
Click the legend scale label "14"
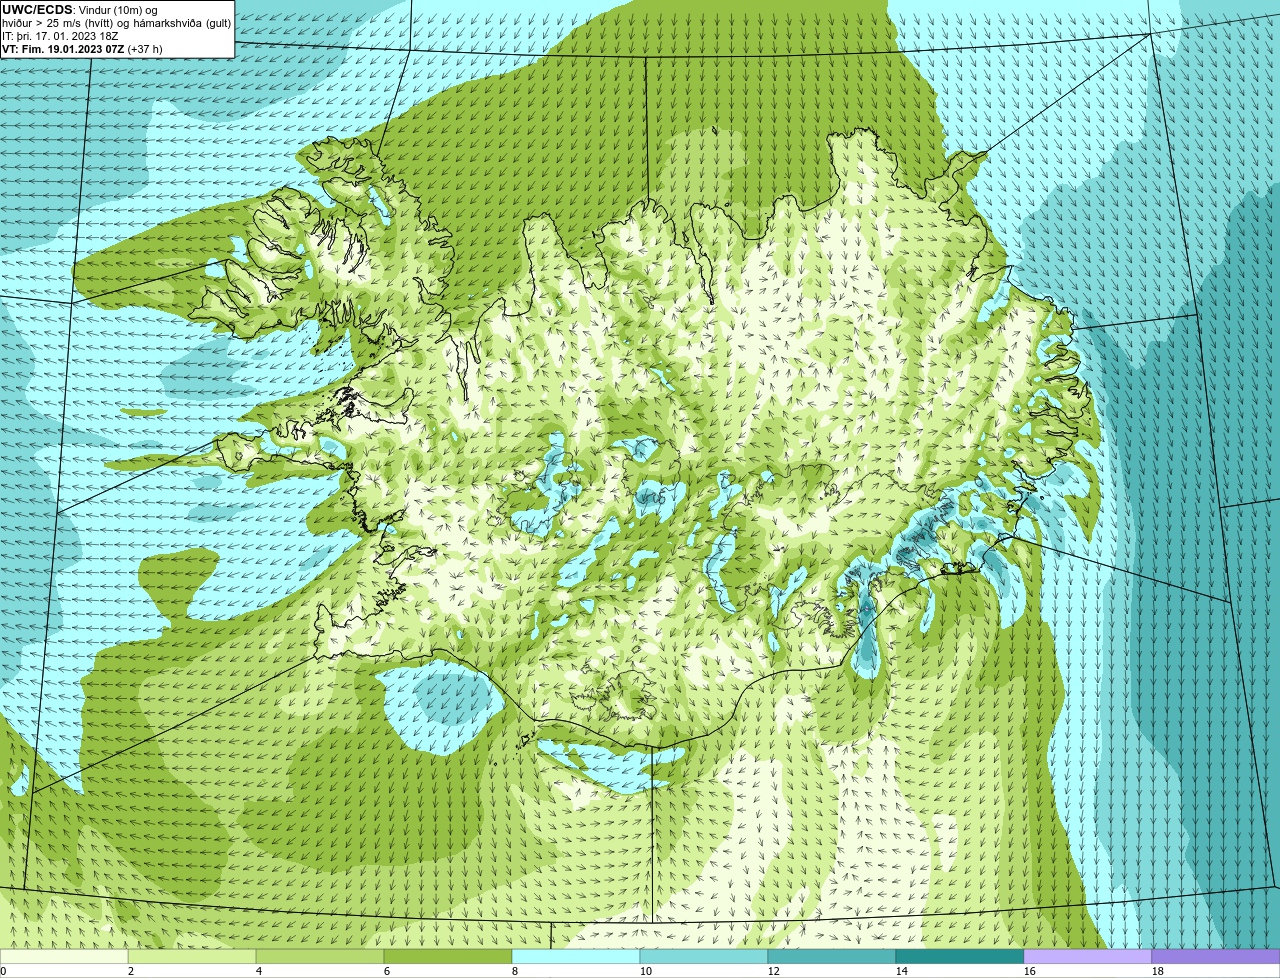(x=902, y=971)
